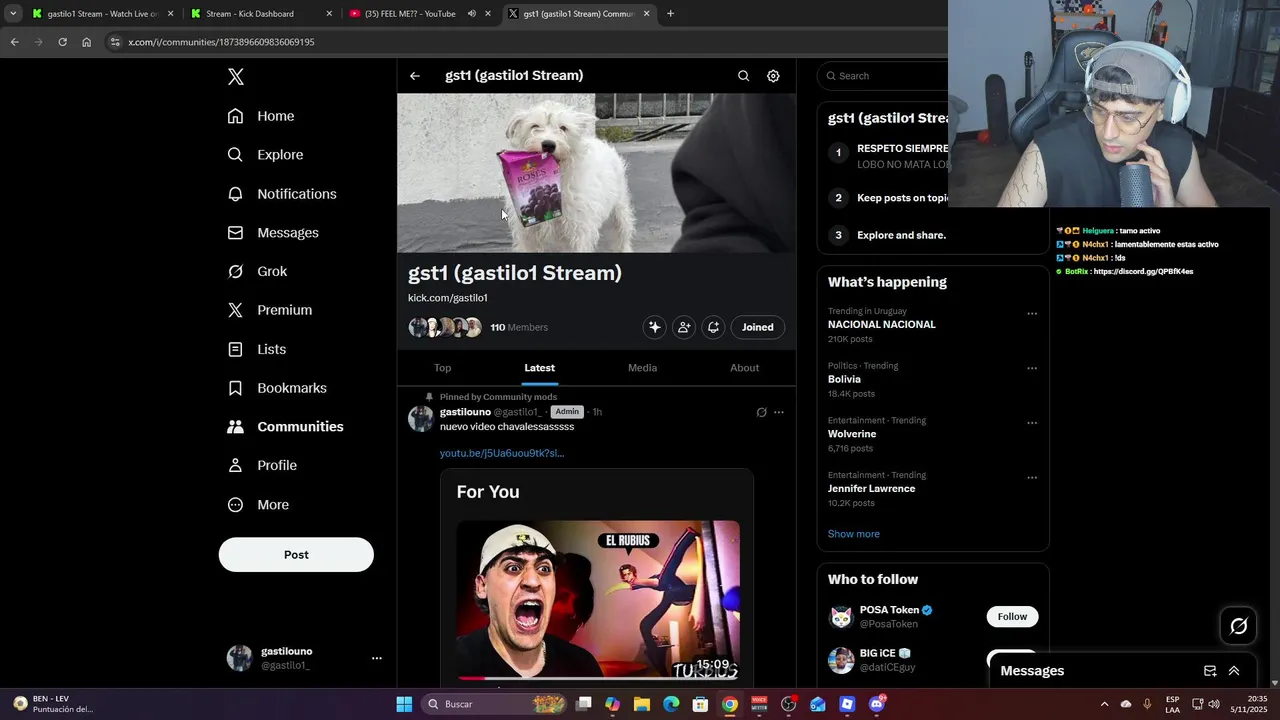Switch to the Top tab
Image resolution: width=1280 pixels, height=720 pixels.
[x=442, y=368]
